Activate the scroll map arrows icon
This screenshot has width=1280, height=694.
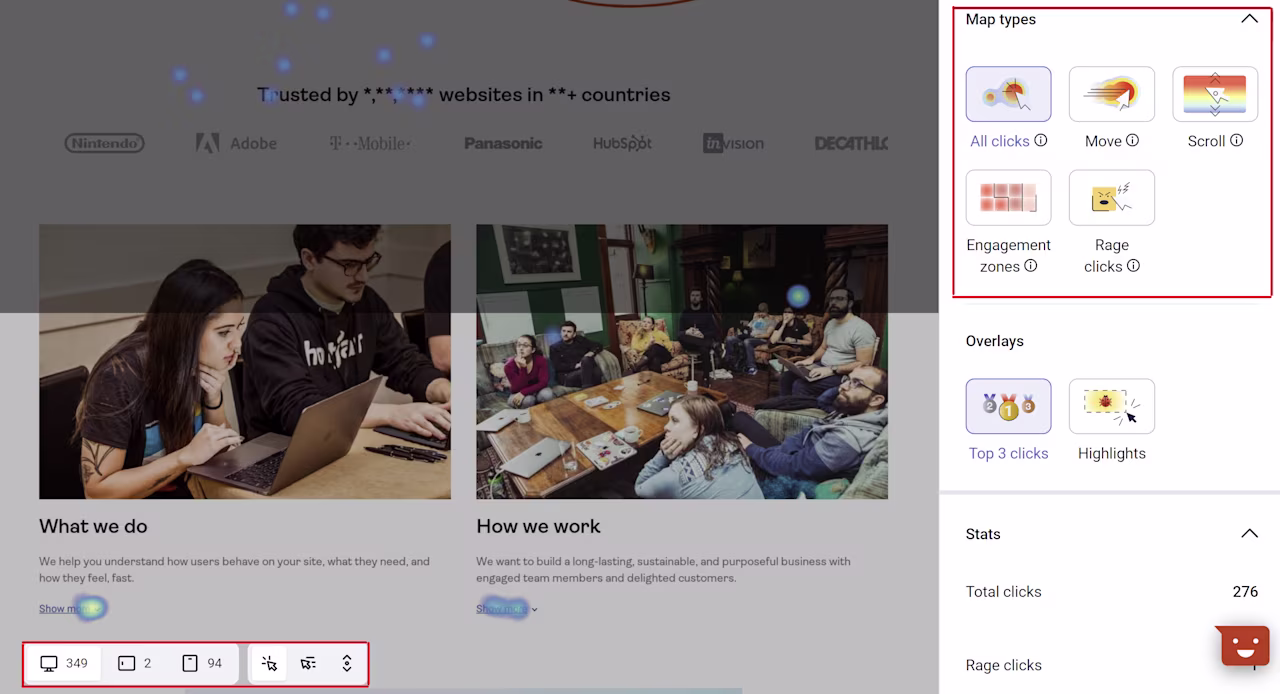[347, 663]
